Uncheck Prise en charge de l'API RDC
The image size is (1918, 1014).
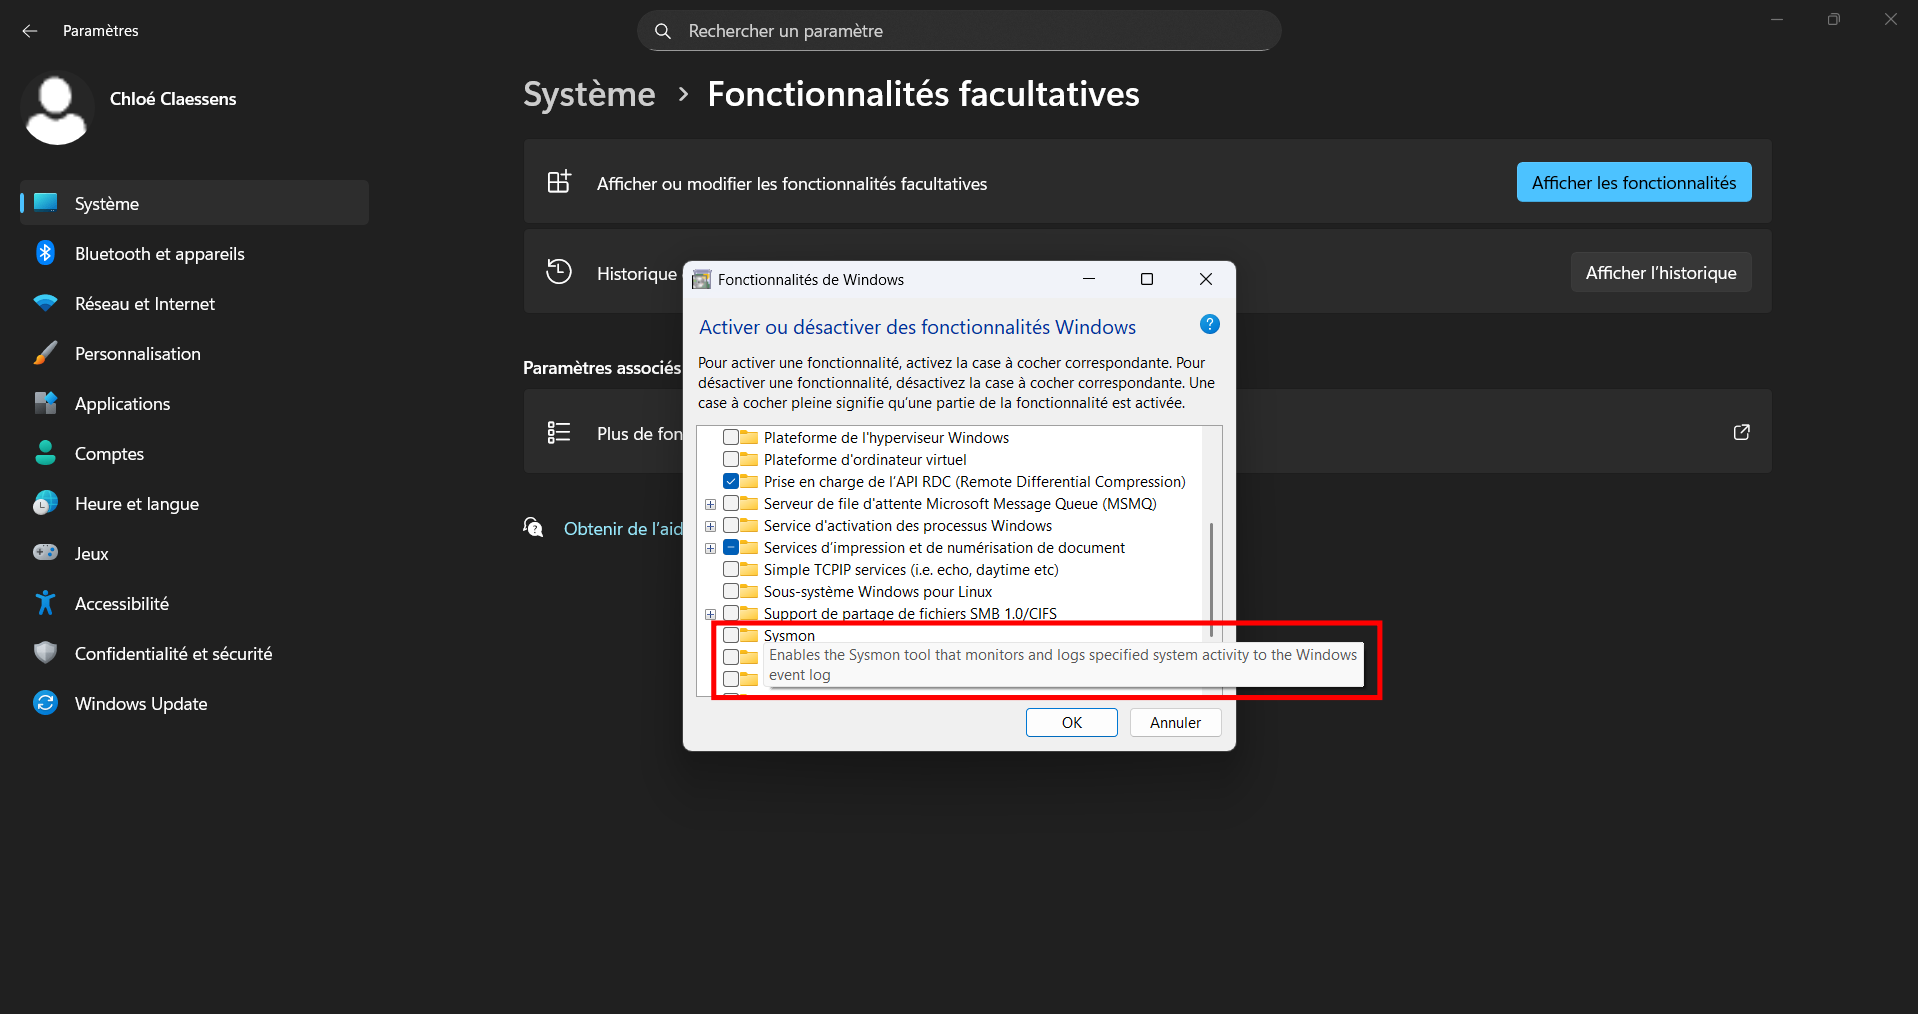click(x=731, y=481)
